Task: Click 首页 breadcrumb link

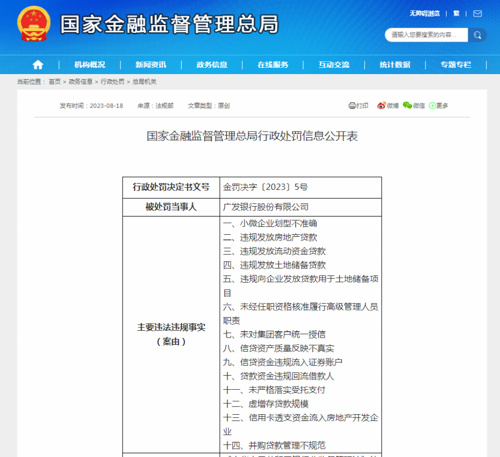Action: tap(55, 82)
